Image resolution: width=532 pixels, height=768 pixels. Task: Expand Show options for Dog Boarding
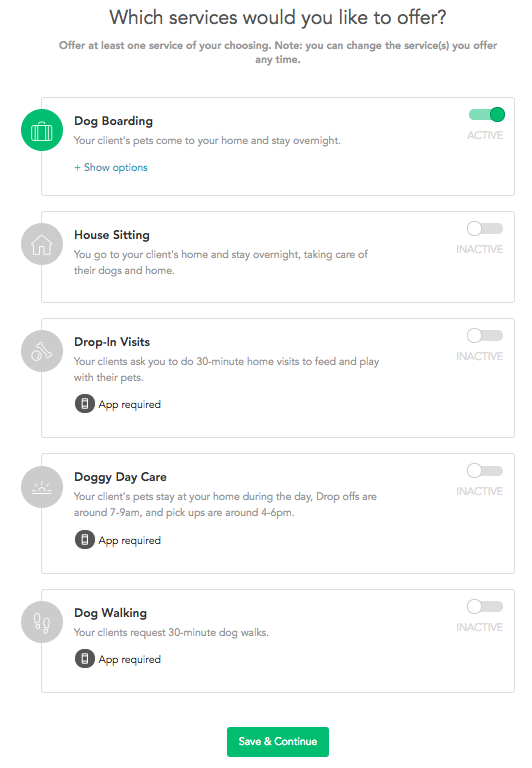tap(111, 168)
